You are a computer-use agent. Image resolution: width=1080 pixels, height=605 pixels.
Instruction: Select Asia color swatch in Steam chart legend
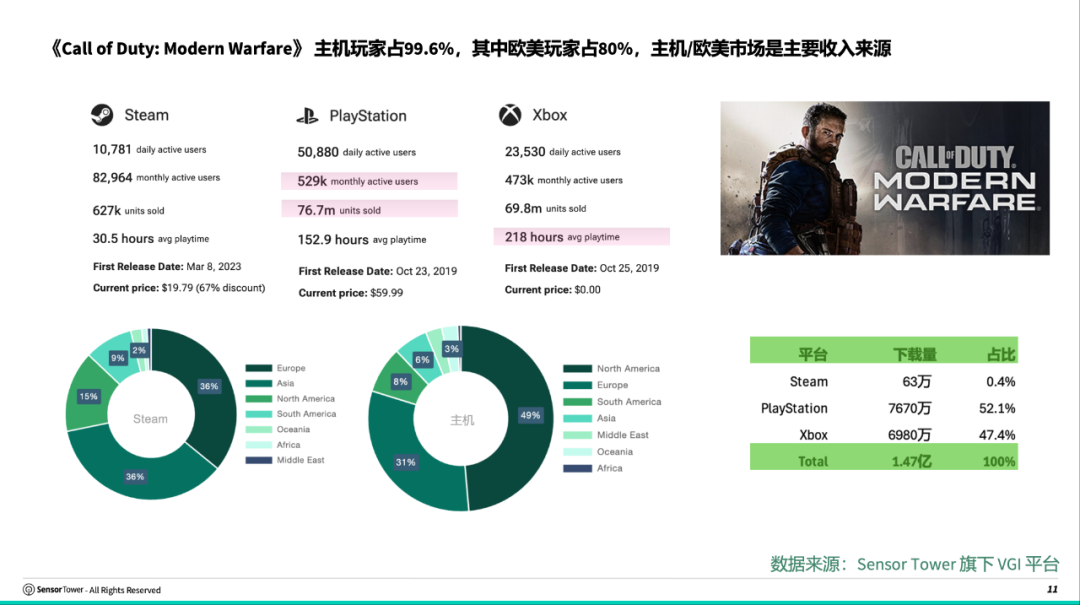[x=258, y=383]
